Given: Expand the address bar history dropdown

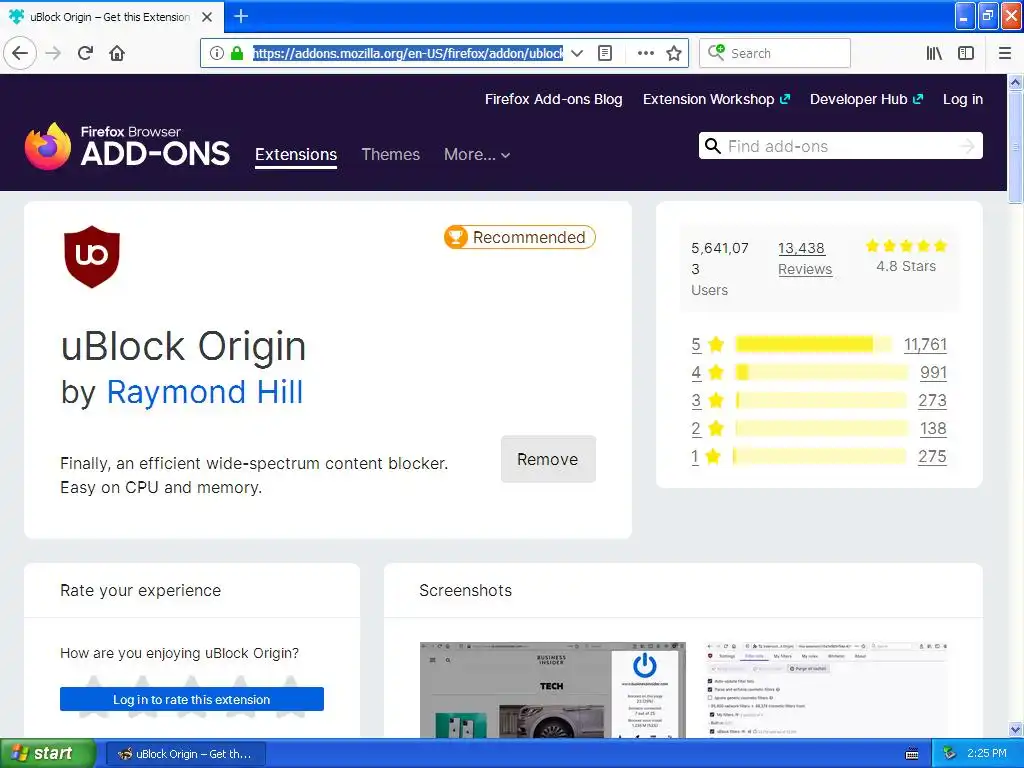Looking at the screenshot, I should [x=577, y=53].
